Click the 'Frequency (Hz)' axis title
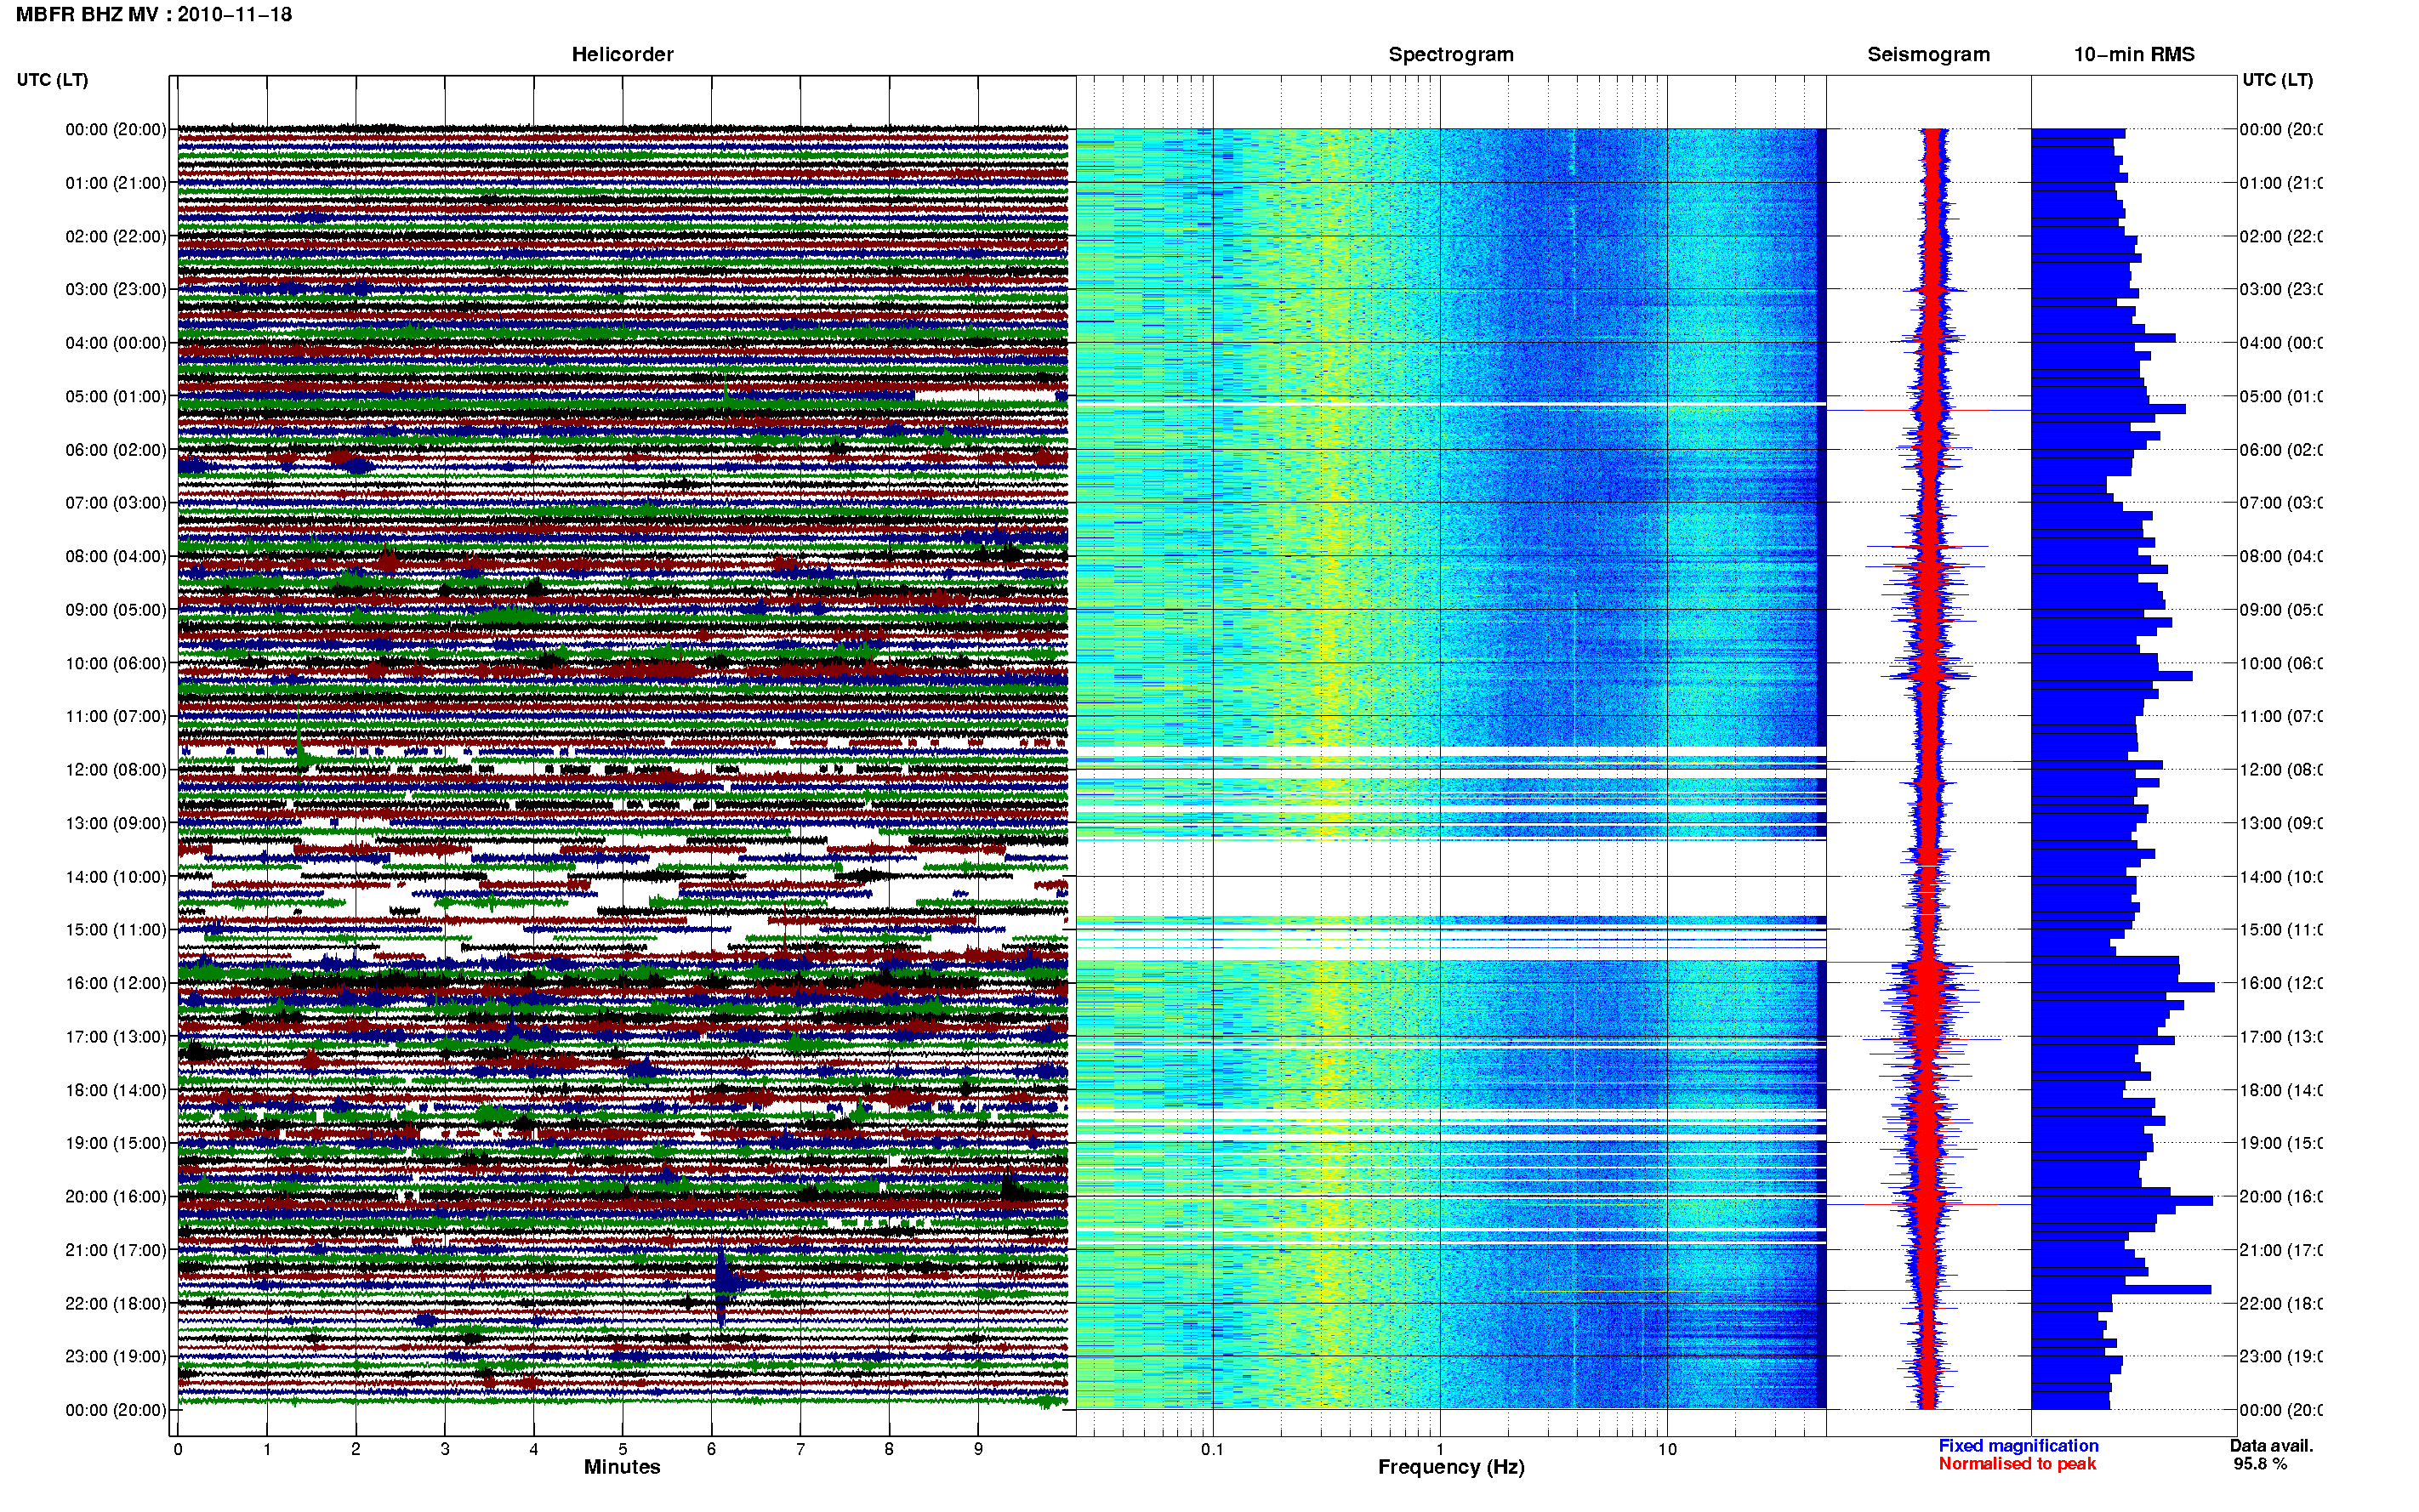The image size is (2419, 1512). click(1451, 1467)
